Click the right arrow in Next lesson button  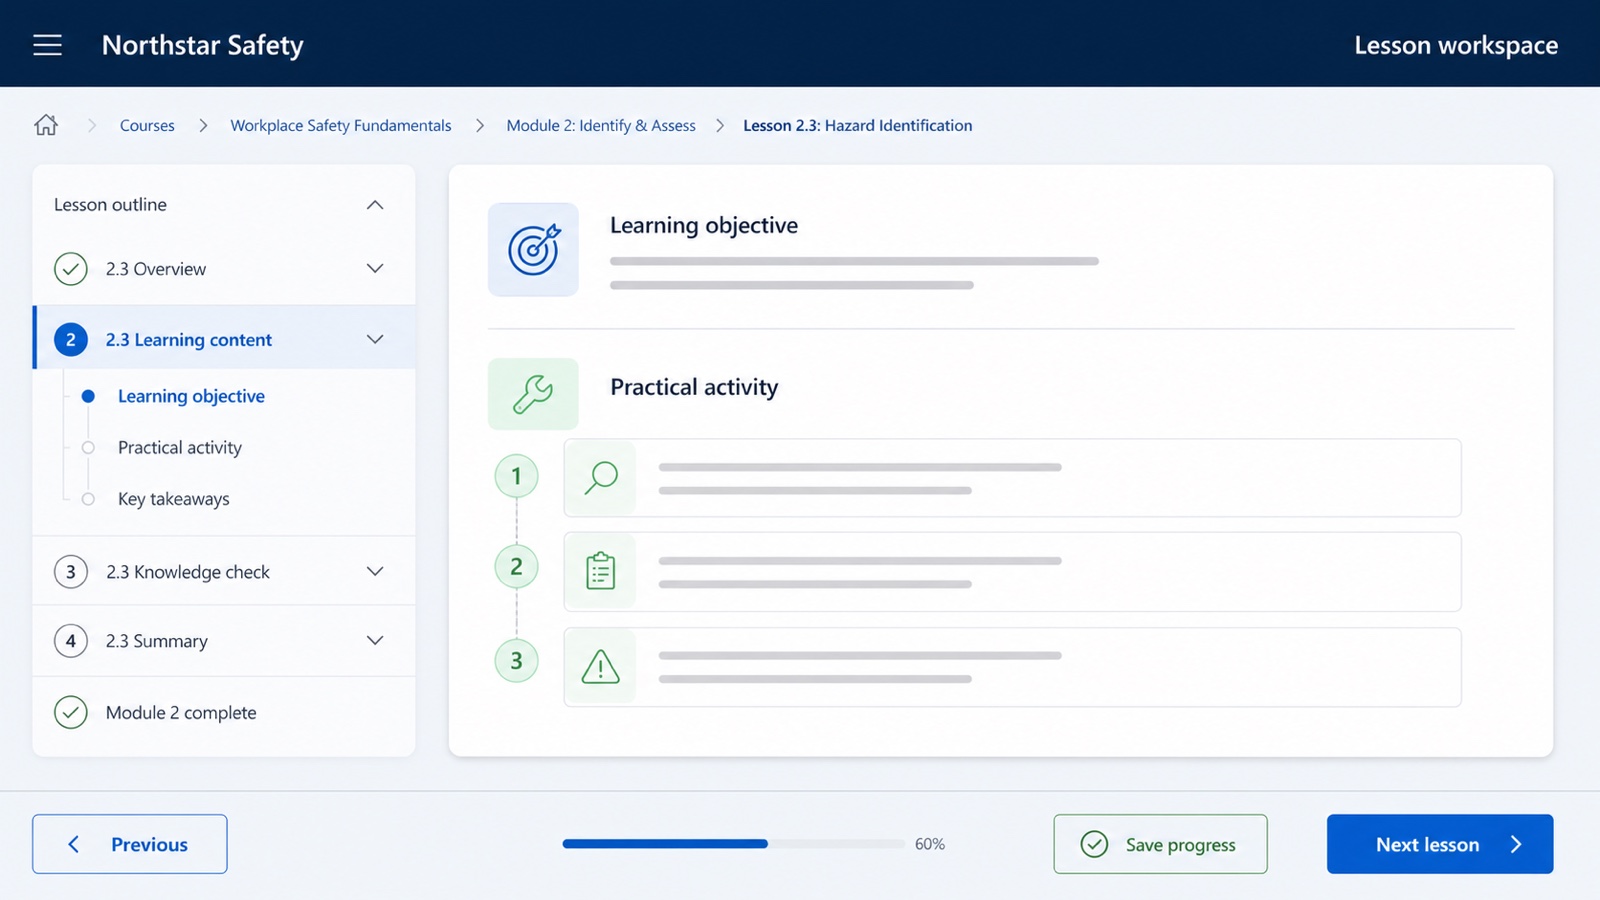point(1516,844)
